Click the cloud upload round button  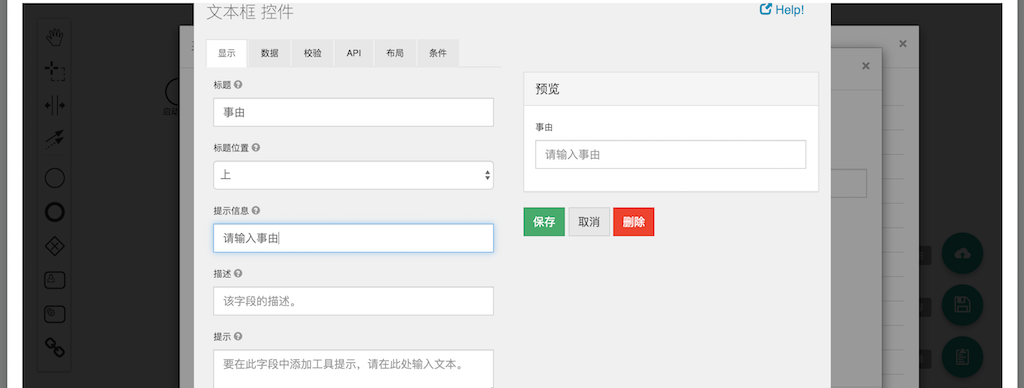click(x=962, y=253)
